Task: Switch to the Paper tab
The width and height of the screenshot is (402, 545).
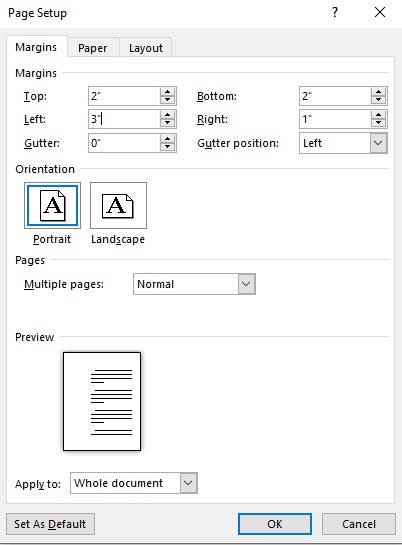Action: click(92, 48)
